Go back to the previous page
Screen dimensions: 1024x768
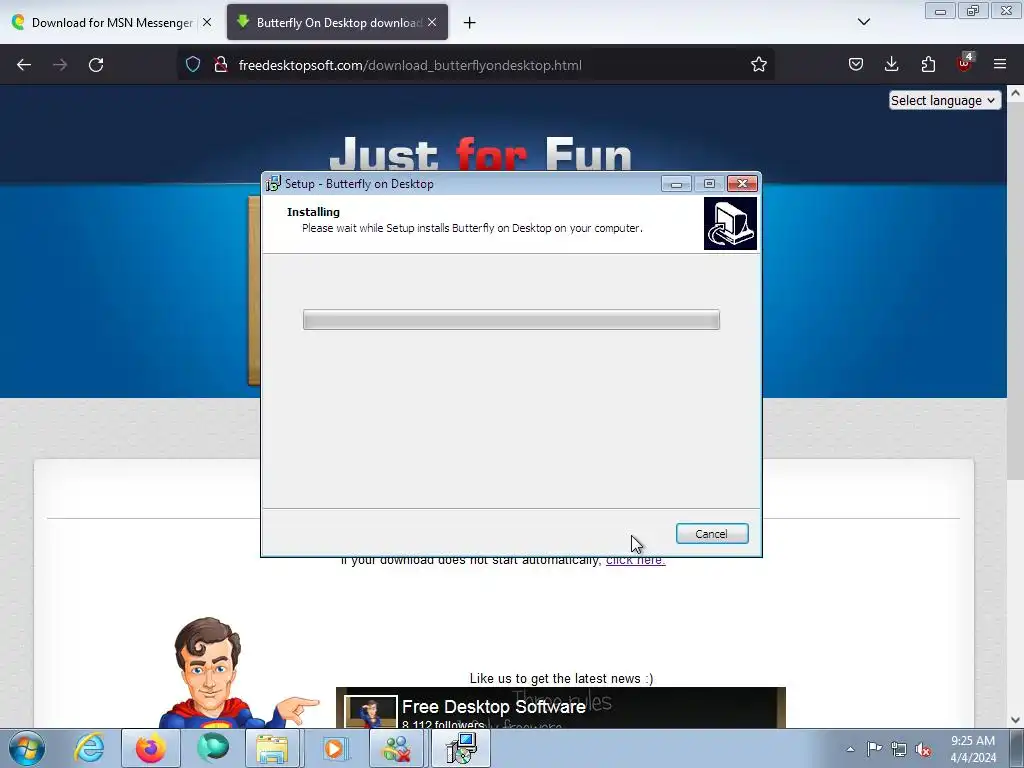24,65
